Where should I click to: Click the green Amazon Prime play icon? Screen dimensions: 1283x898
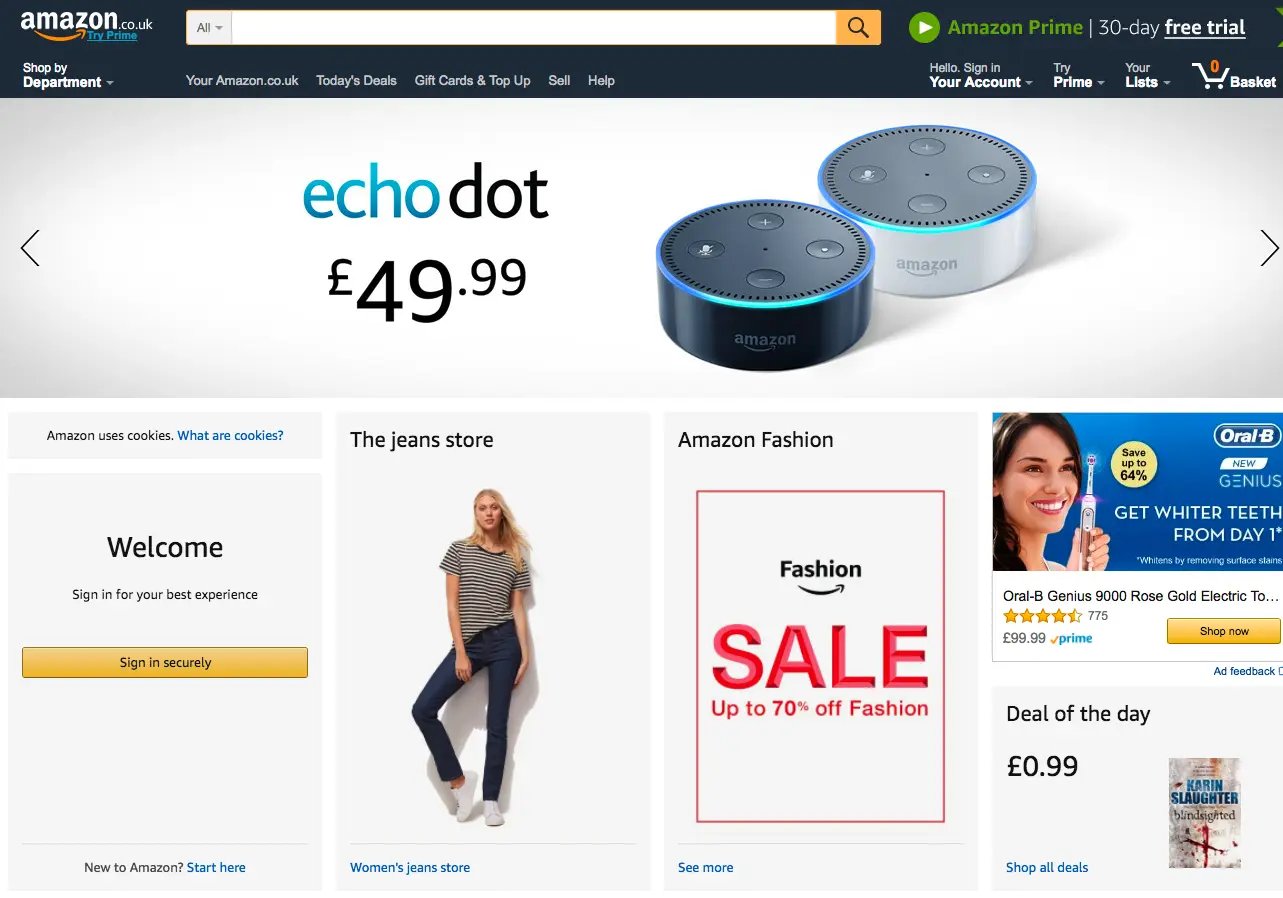pos(924,28)
